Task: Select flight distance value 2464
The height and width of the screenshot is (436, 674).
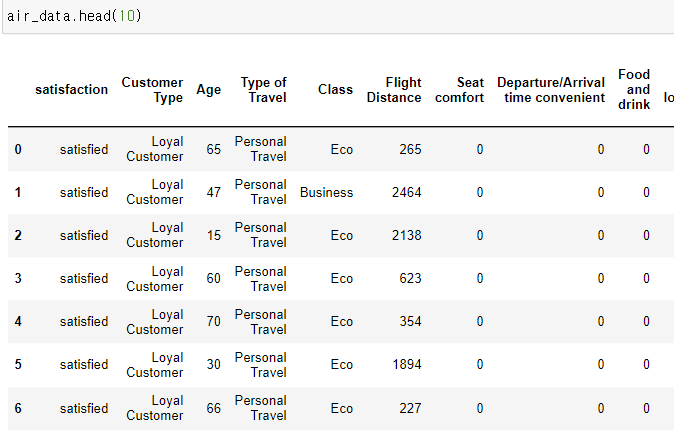Action: [x=404, y=193]
